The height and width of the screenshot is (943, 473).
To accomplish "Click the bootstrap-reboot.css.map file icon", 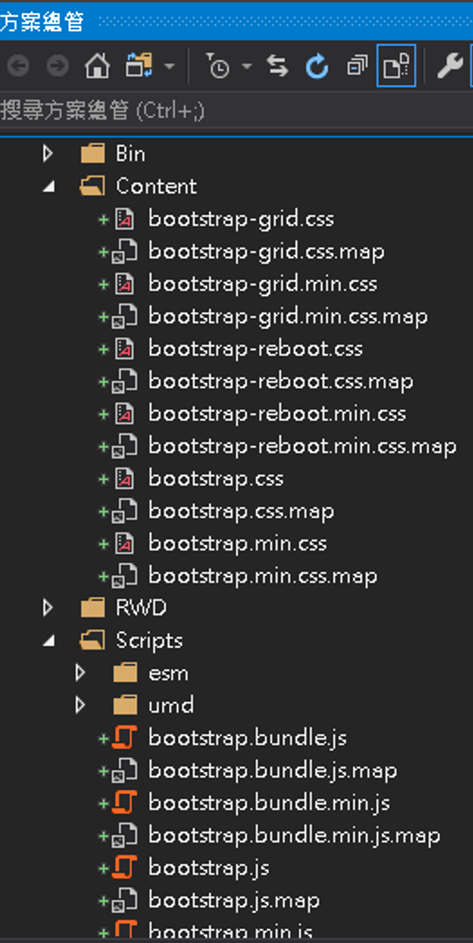I will pos(124,381).
